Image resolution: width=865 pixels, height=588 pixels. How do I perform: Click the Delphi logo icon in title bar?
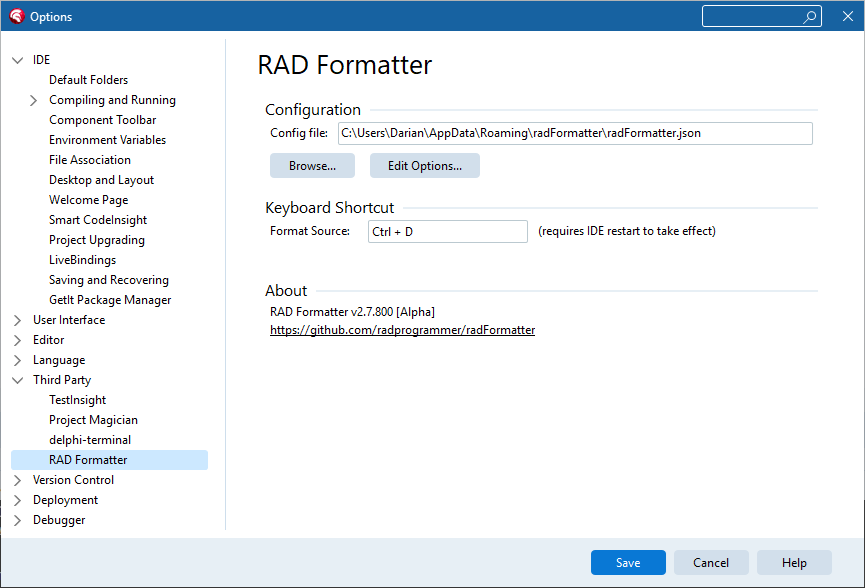(x=17, y=17)
